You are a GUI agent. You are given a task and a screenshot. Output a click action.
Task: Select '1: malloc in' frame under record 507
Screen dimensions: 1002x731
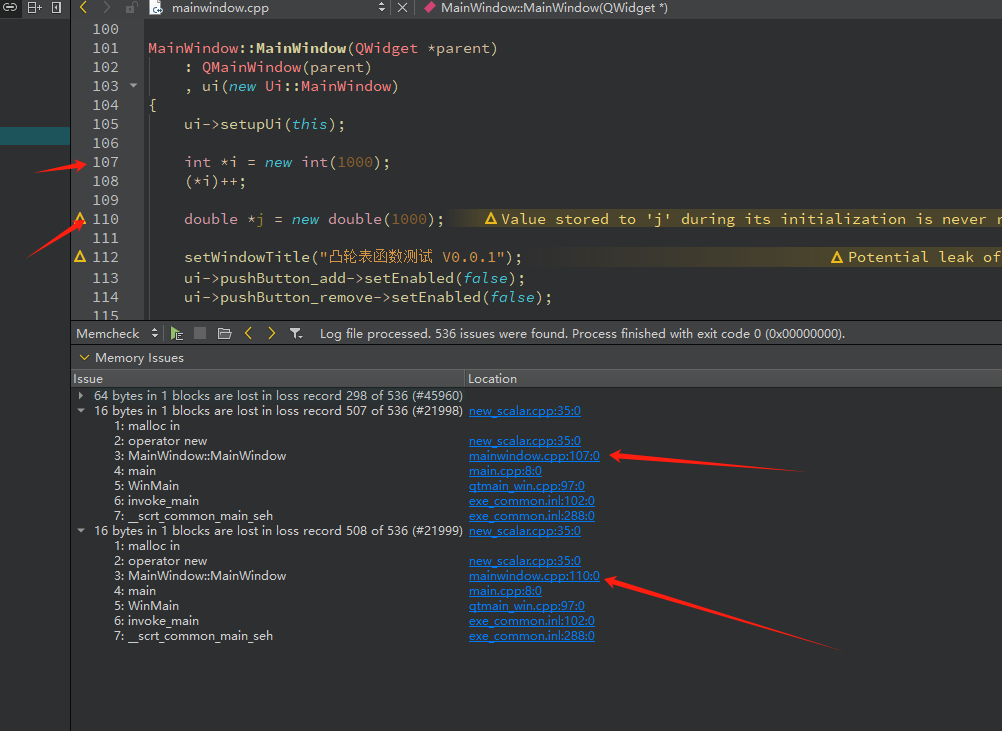coord(147,426)
